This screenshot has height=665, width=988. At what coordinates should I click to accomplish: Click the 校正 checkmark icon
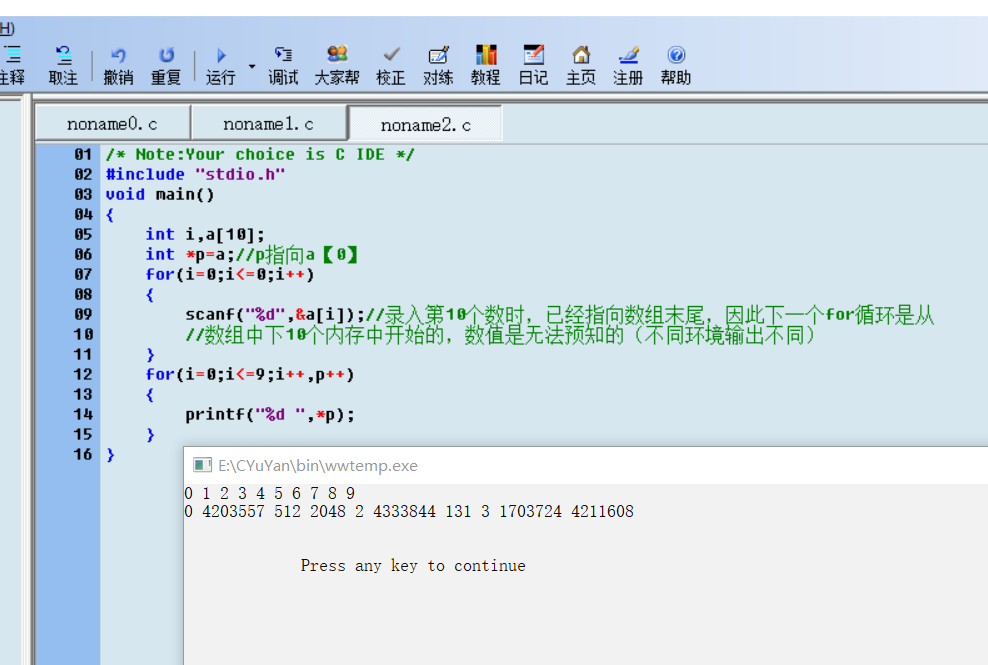(391, 65)
